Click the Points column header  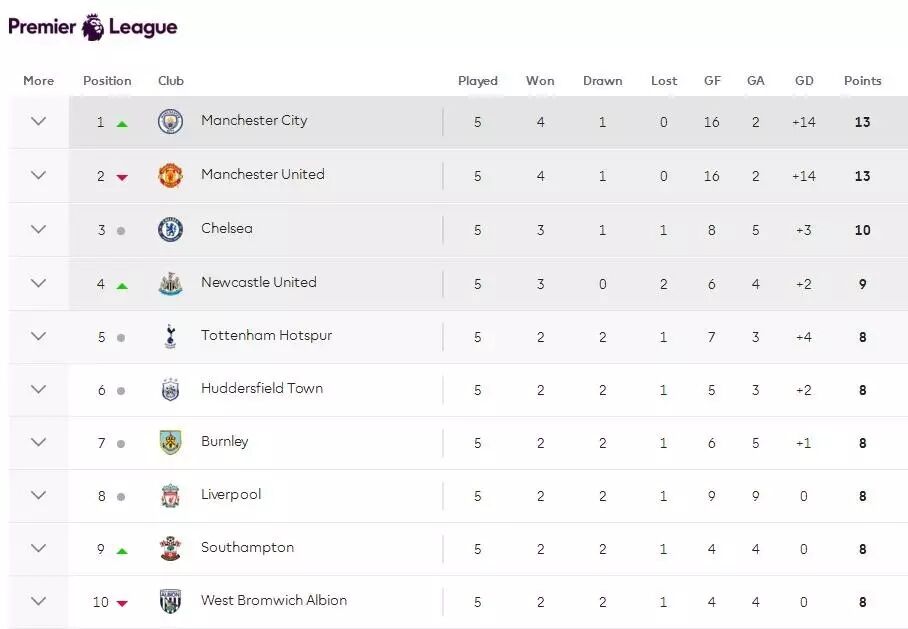(x=862, y=81)
